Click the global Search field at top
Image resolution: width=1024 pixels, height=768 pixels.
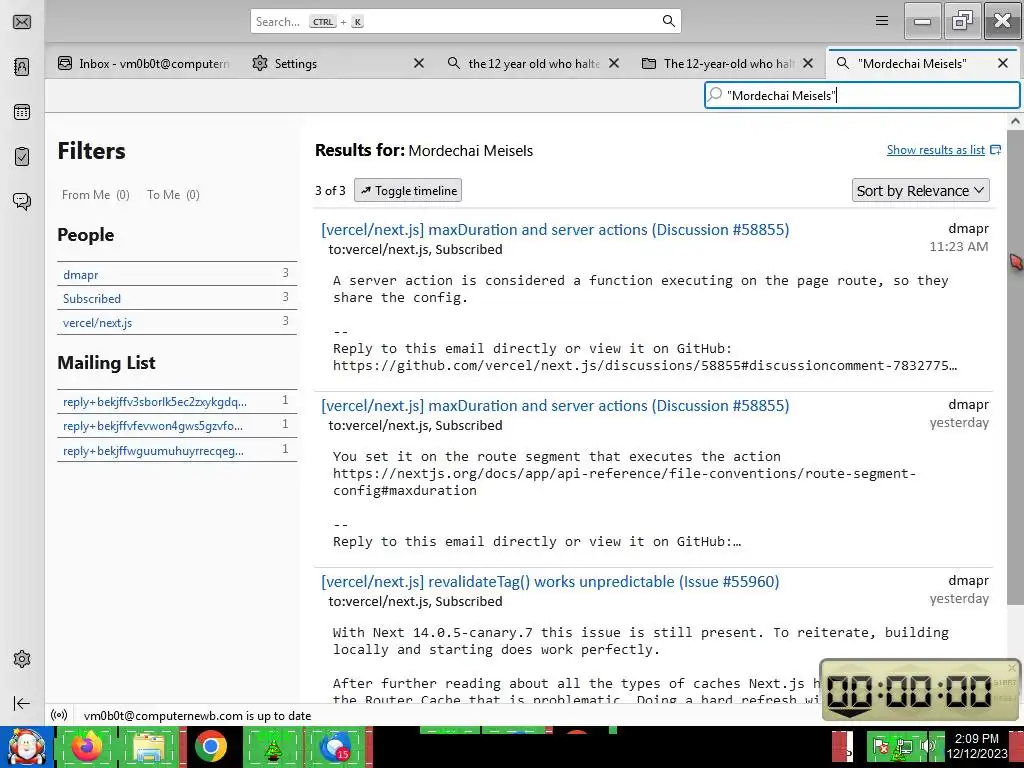point(466,22)
